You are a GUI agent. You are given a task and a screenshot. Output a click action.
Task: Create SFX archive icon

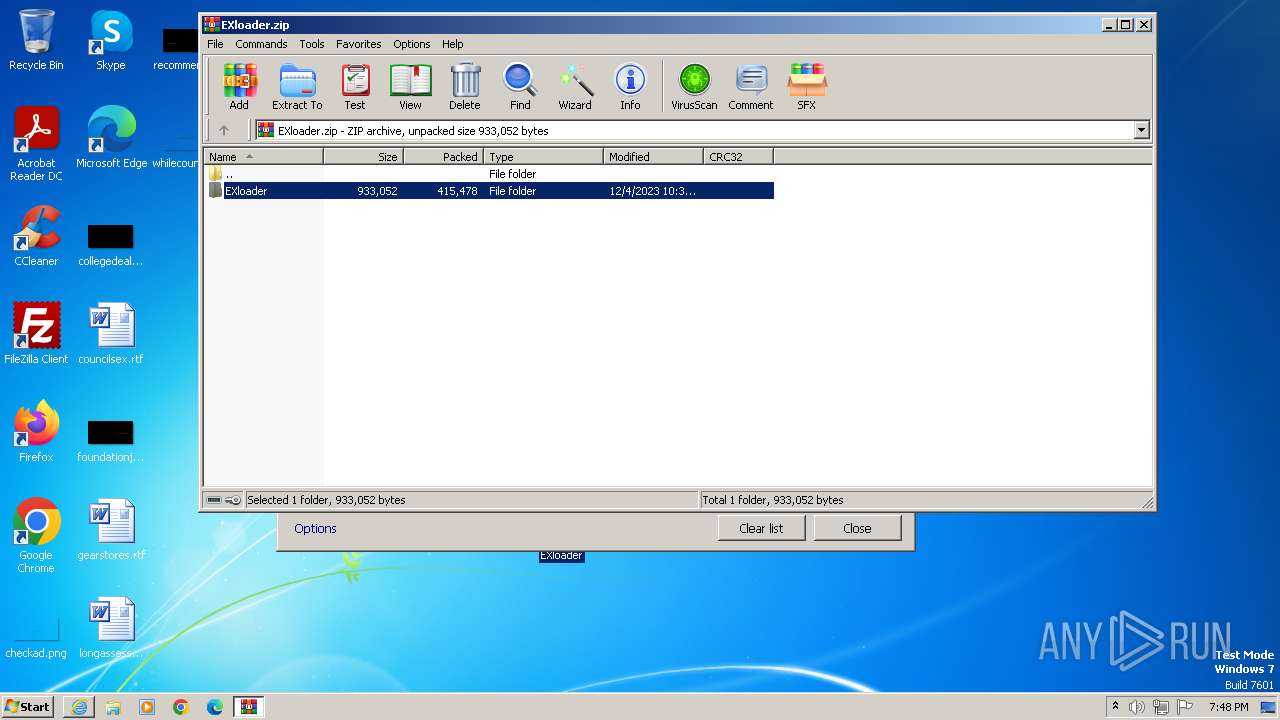pos(806,86)
